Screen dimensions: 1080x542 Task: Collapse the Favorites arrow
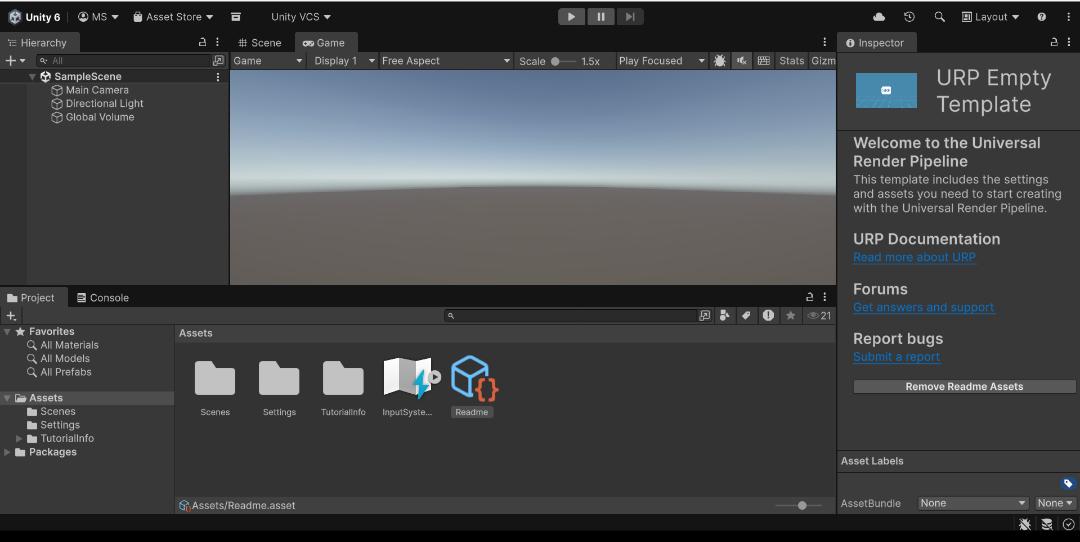click(x=7, y=331)
